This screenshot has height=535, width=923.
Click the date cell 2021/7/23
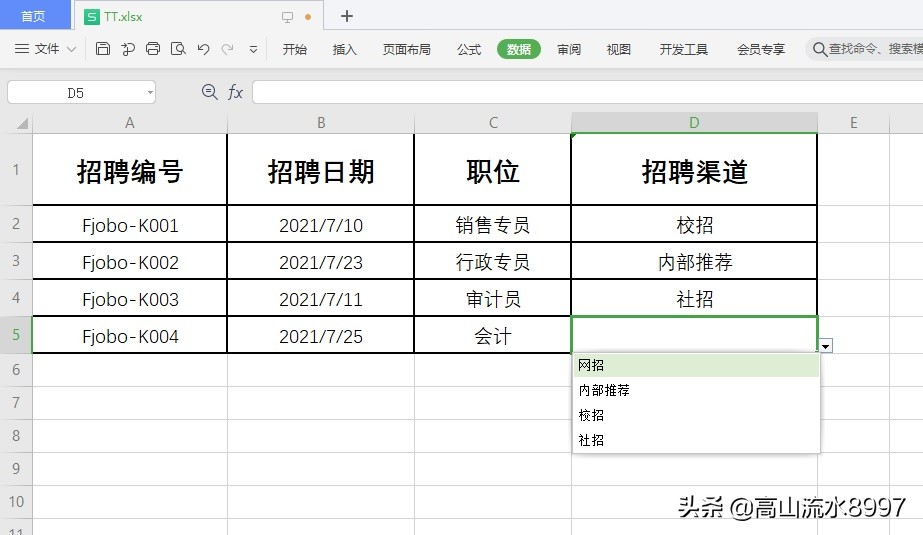tap(321, 261)
